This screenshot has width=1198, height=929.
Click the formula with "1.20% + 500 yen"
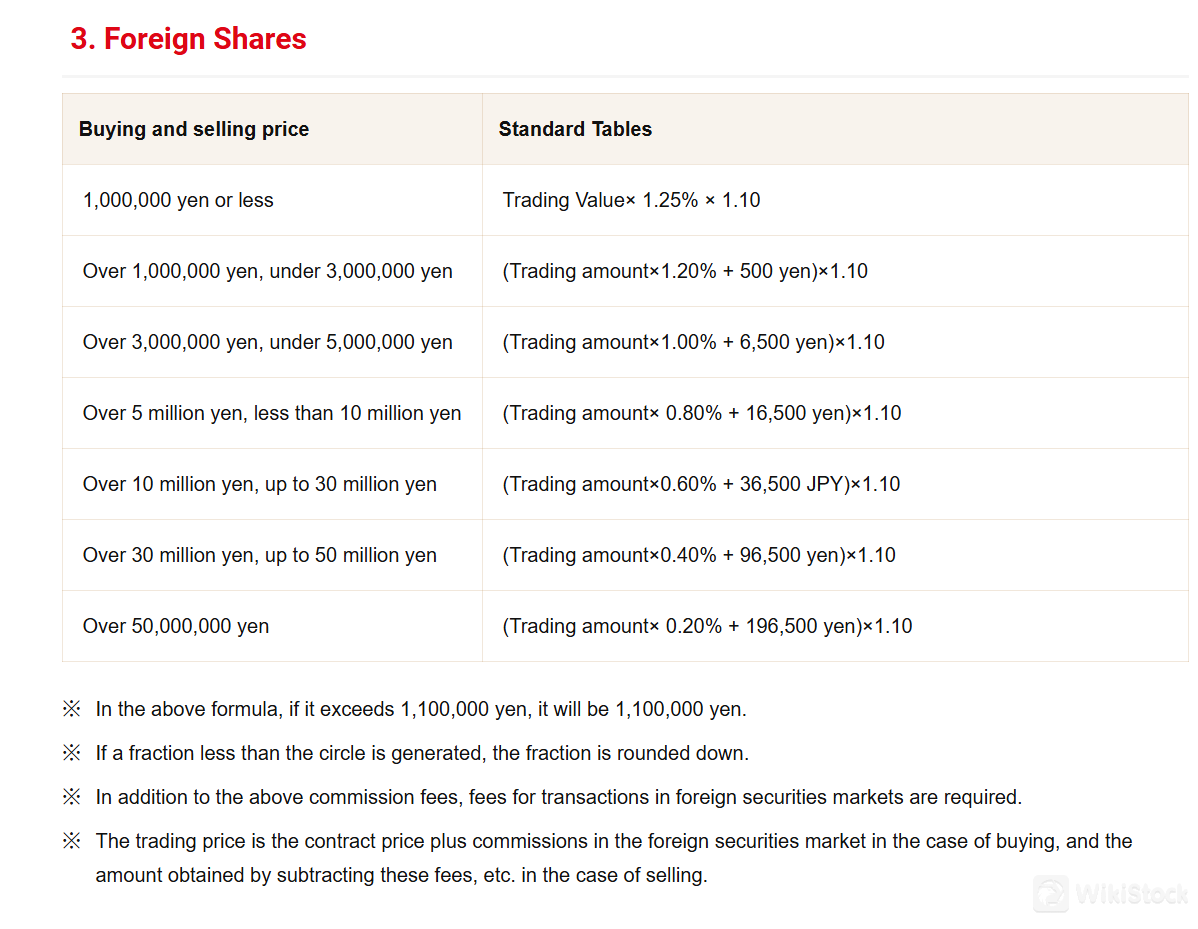[685, 271]
